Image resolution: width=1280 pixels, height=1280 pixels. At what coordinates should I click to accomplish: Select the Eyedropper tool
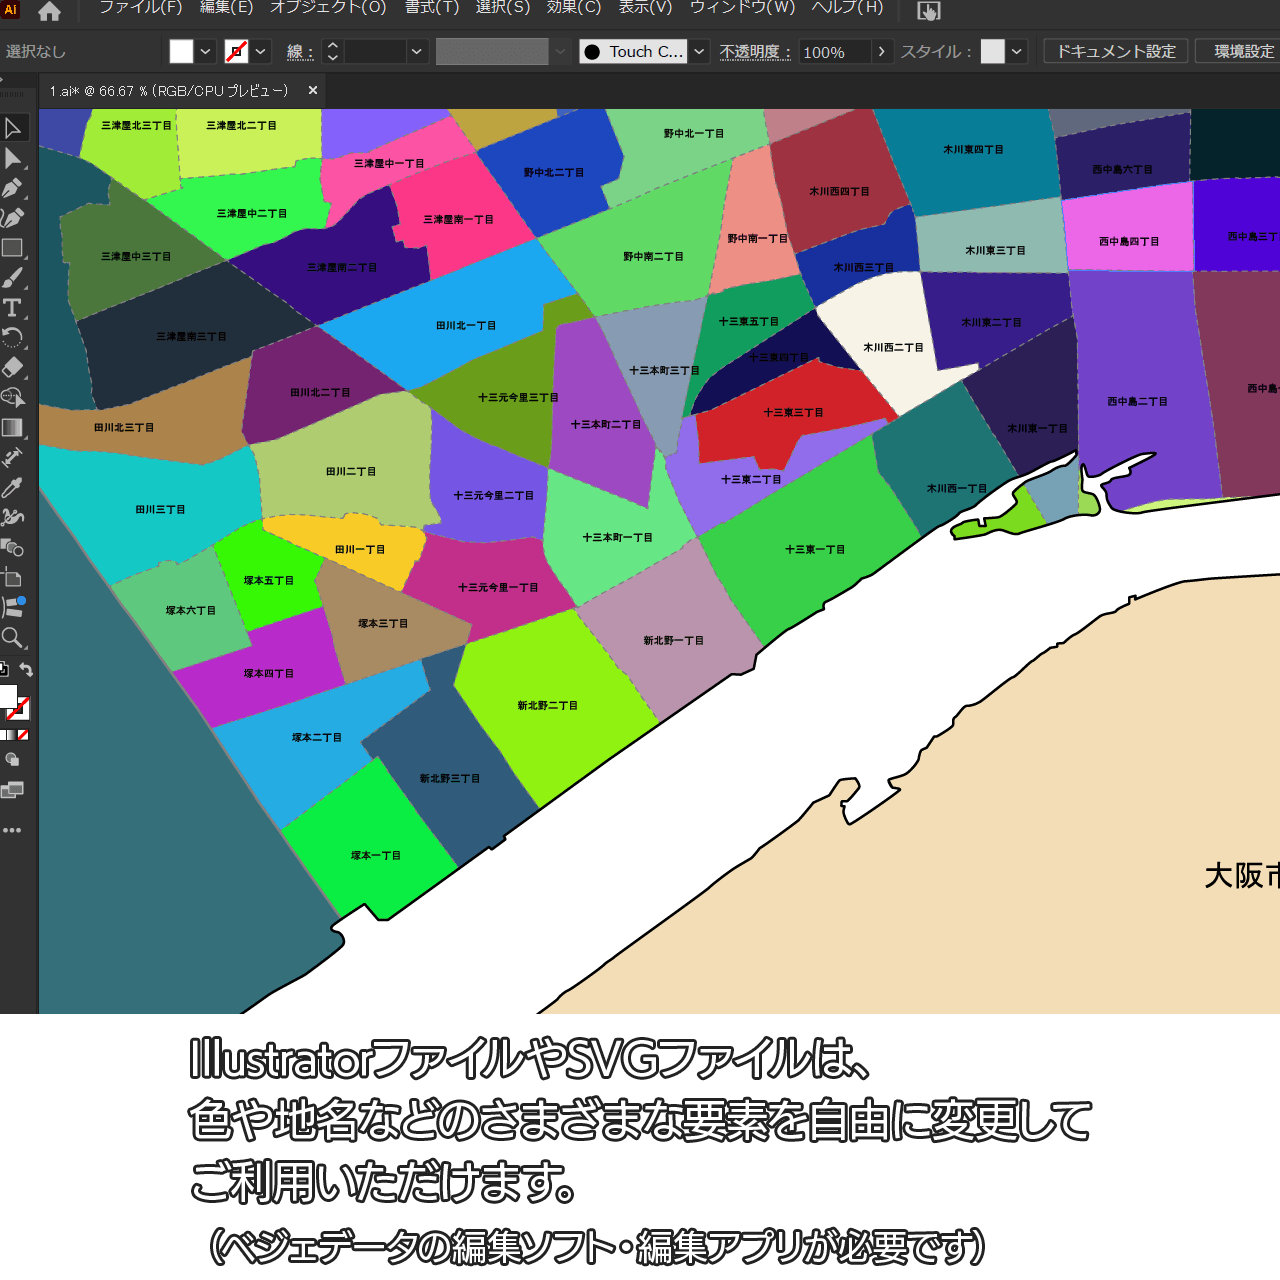pyautogui.click(x=13, y=487)
